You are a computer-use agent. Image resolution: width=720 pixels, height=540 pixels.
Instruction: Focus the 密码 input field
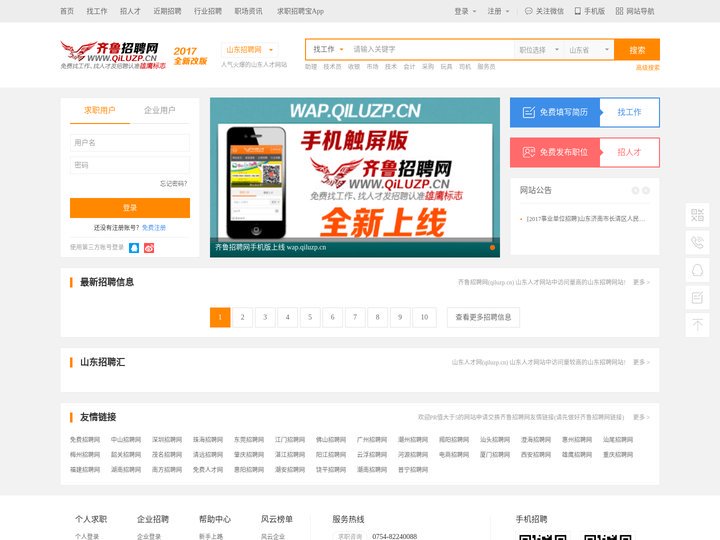(x=130, y=165)
